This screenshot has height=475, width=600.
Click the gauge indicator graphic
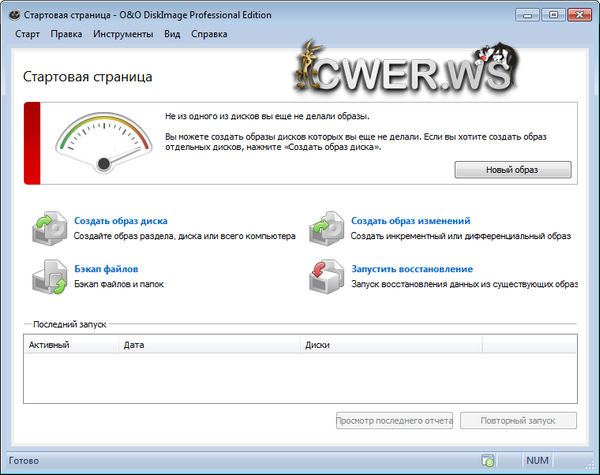pos(104,142)
